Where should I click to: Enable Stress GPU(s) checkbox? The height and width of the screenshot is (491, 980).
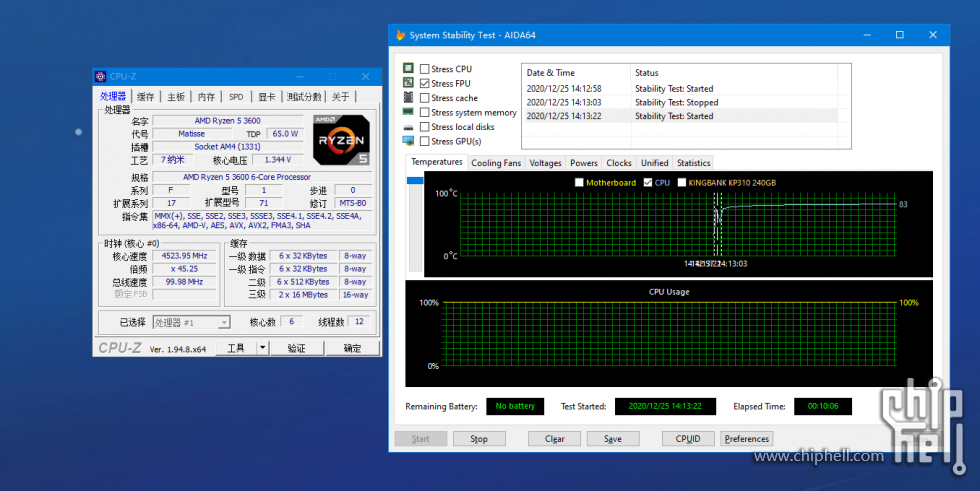coord(424,141)
